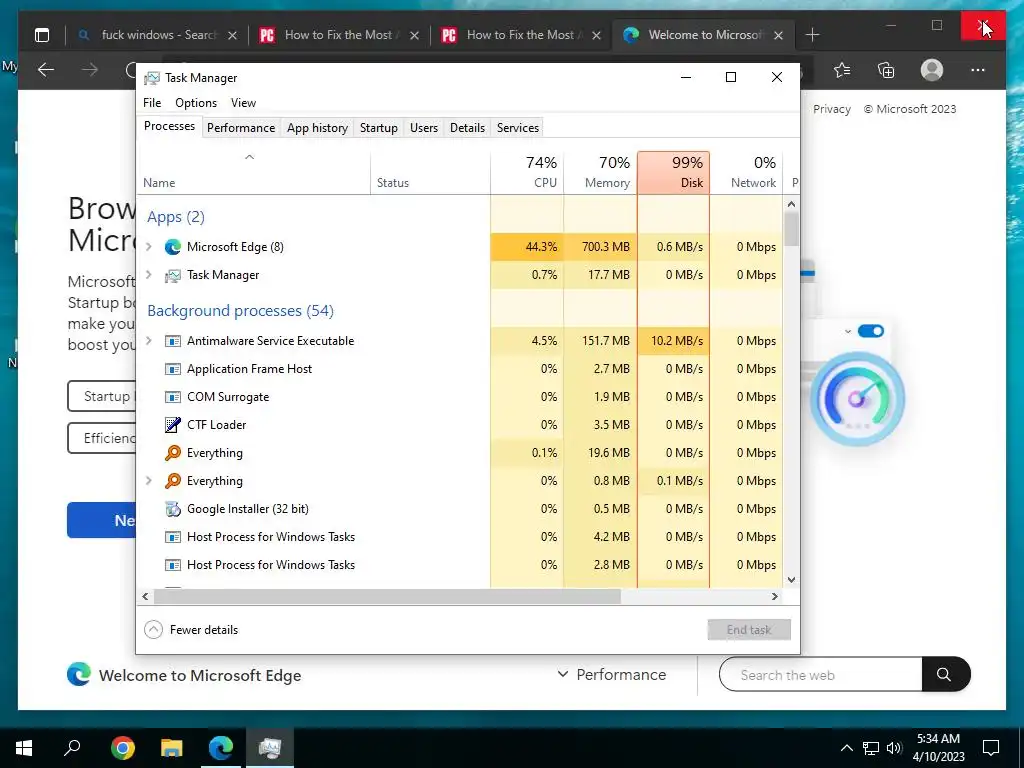Screen dimensions: 1024x768
Task: Open Edge Settings and more ellipsis
Action: (x=978, y=70)
